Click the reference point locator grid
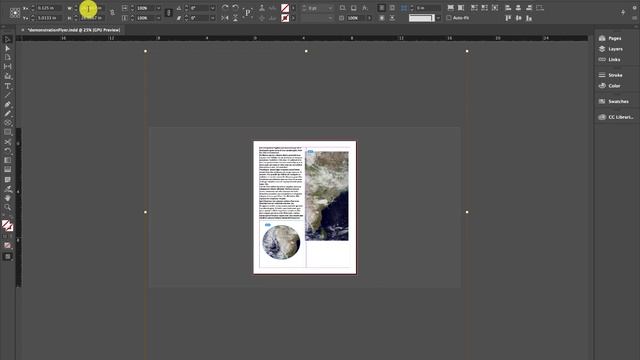The width and height of the screenshot is (640, 360). click(x=15, y=13)
